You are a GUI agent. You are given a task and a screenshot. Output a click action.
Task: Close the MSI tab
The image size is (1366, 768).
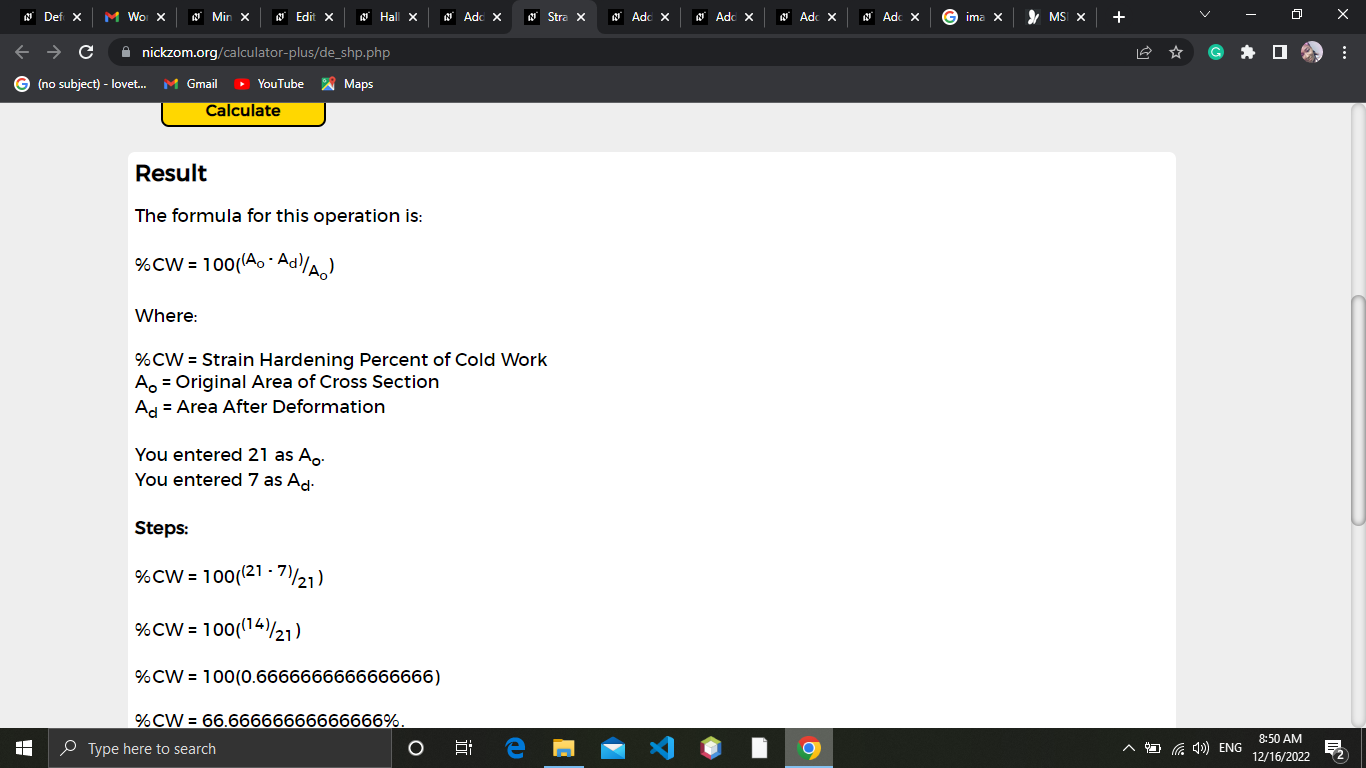(x=1080, y=17)
